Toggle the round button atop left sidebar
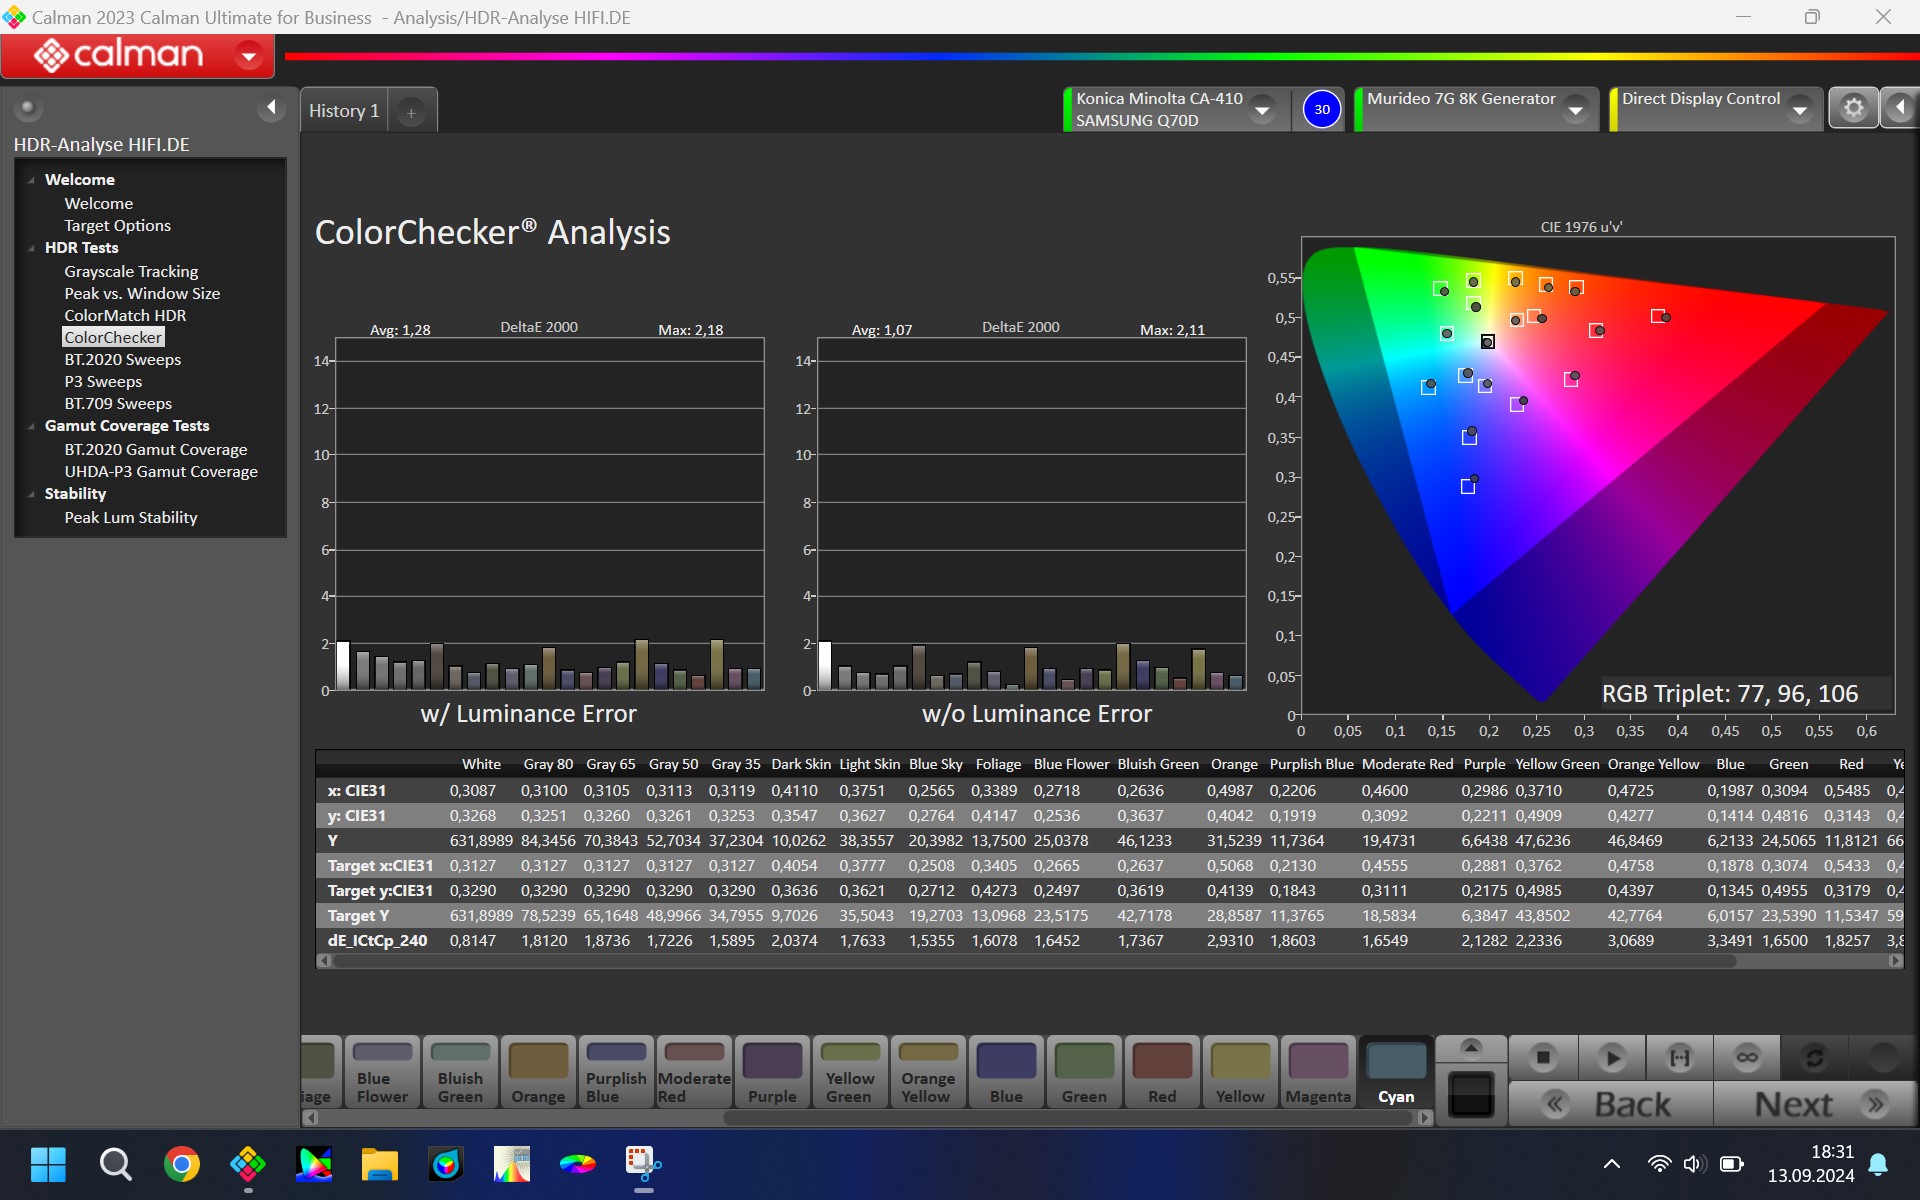1920x1200 pixels. 28,107
